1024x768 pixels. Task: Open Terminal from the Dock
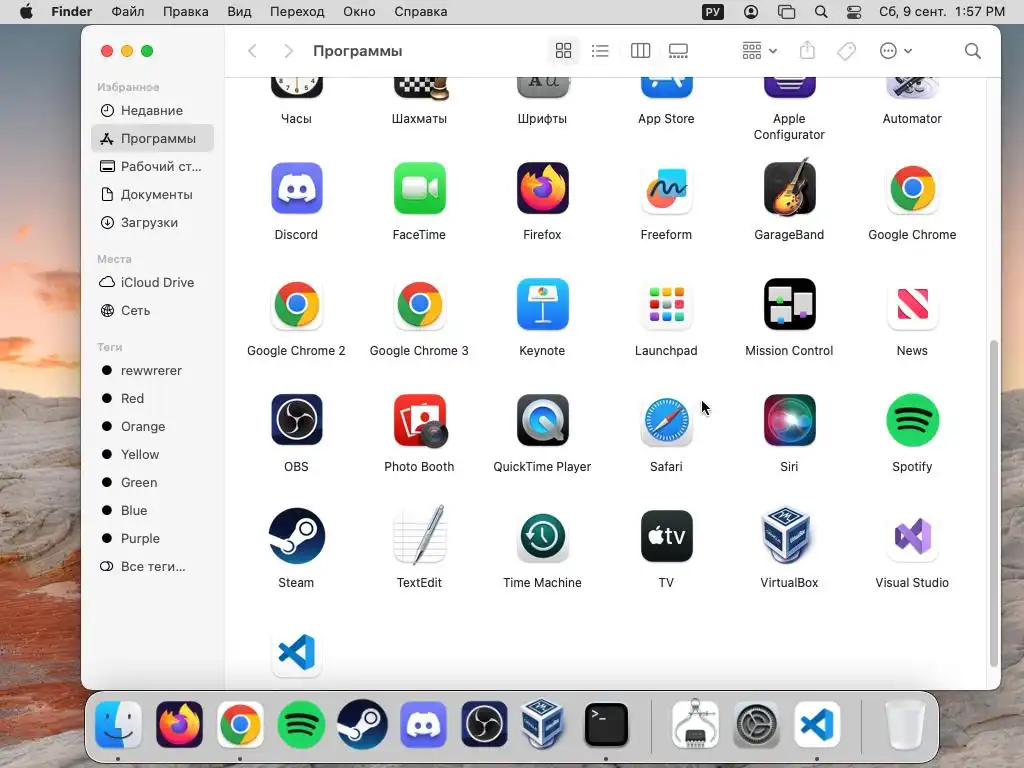(606, 724)
